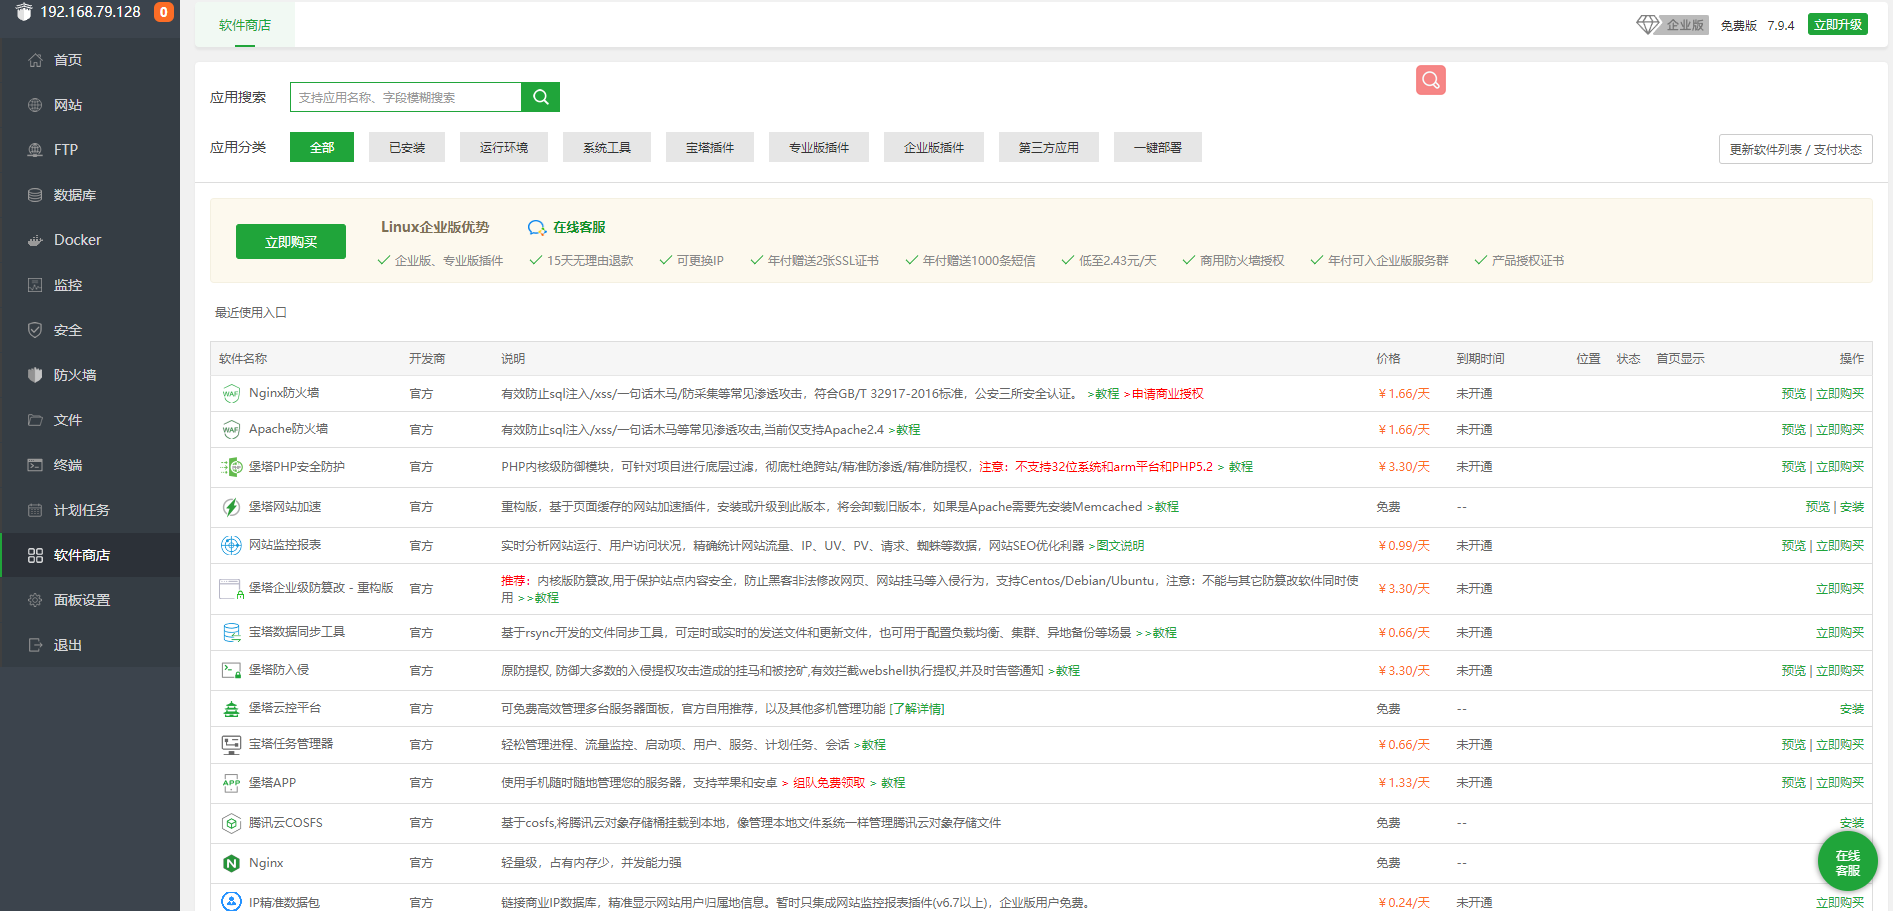Open the 数据库 database sidebar icon
This screenshot has height=911, width=1893.
[35, 195]
